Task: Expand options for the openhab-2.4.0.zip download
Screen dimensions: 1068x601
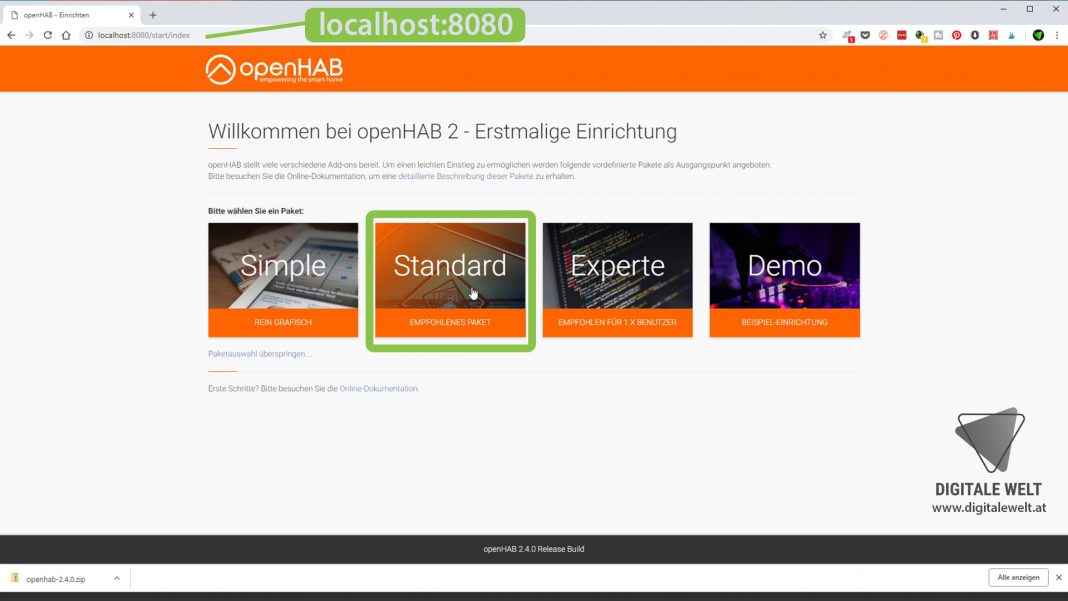Action: tap(115, 577)
